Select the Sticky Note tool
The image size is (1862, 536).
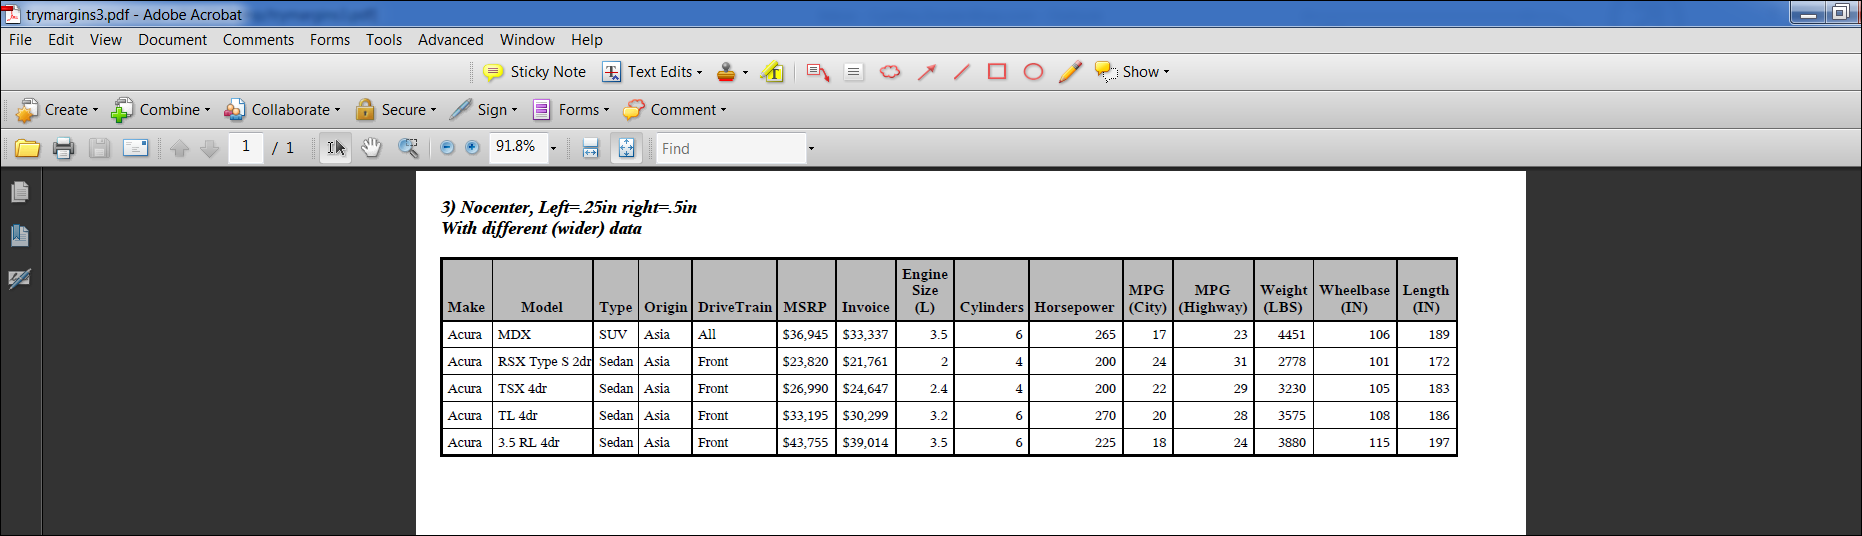tap(535, 72)
